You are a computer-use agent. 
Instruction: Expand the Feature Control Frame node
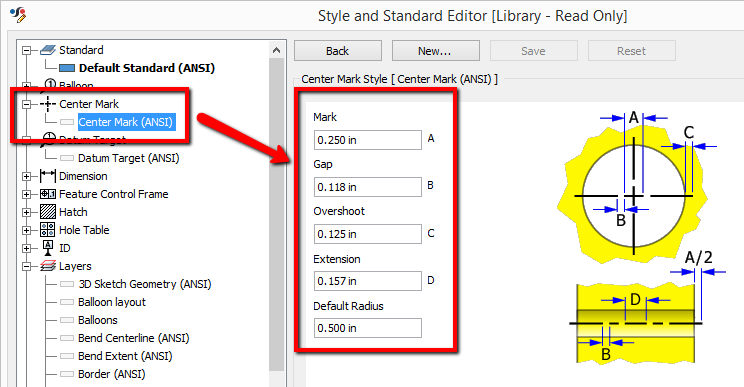coord(27,194)
